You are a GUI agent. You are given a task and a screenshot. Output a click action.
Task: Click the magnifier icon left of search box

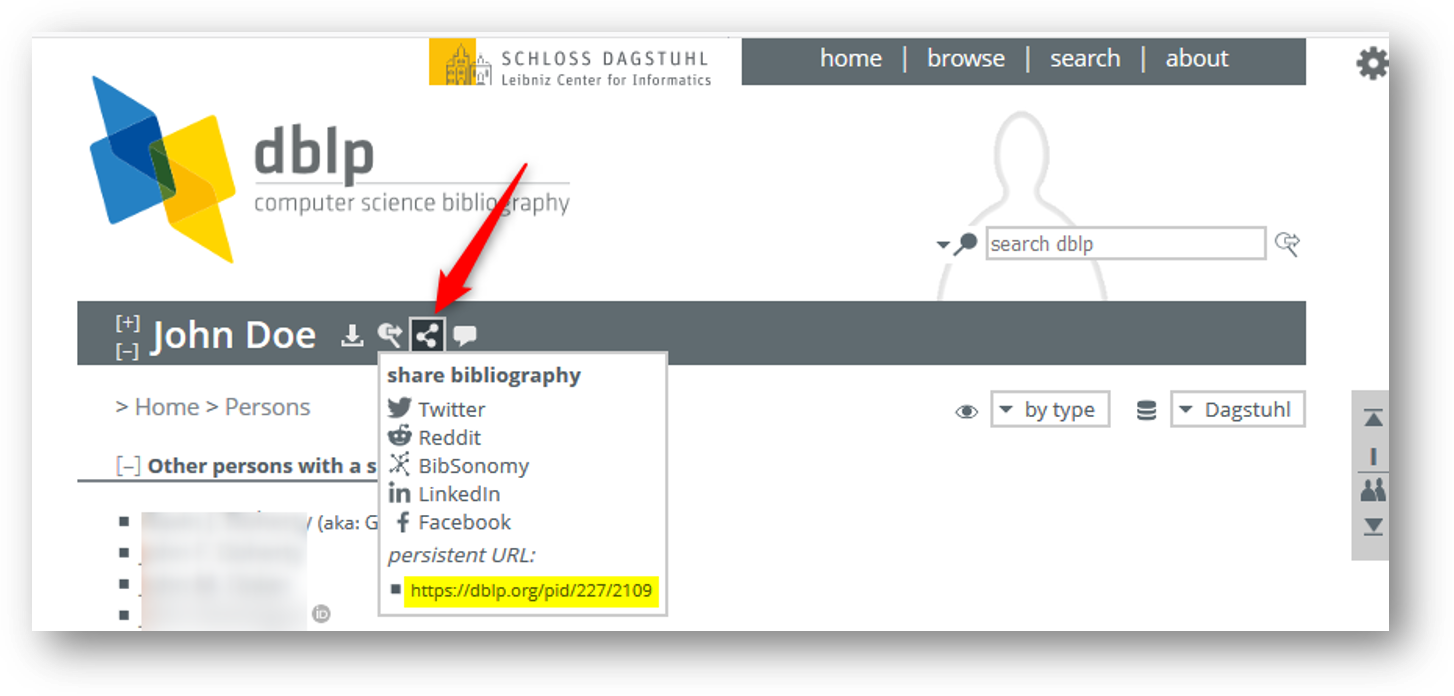point(966,243)
